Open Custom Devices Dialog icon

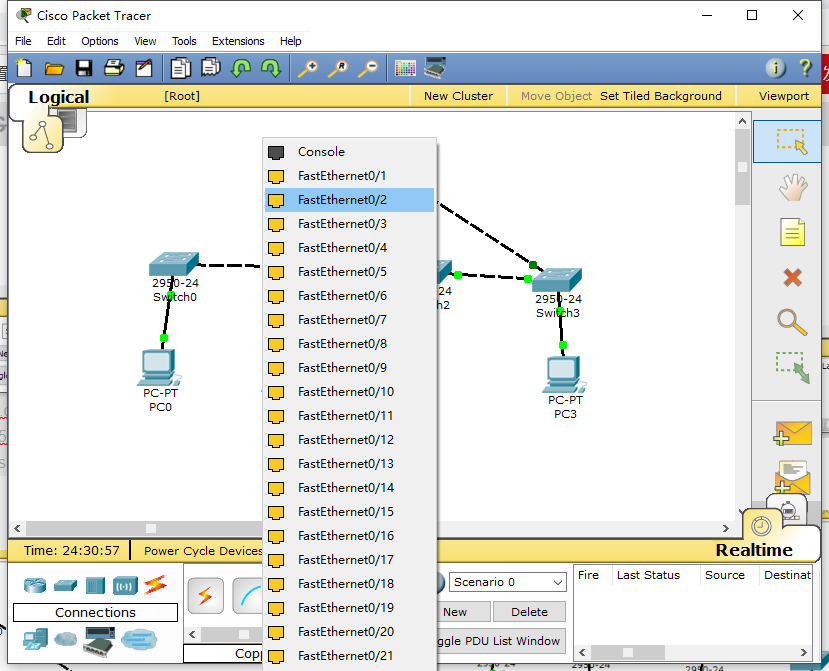(x=435, y=68)
